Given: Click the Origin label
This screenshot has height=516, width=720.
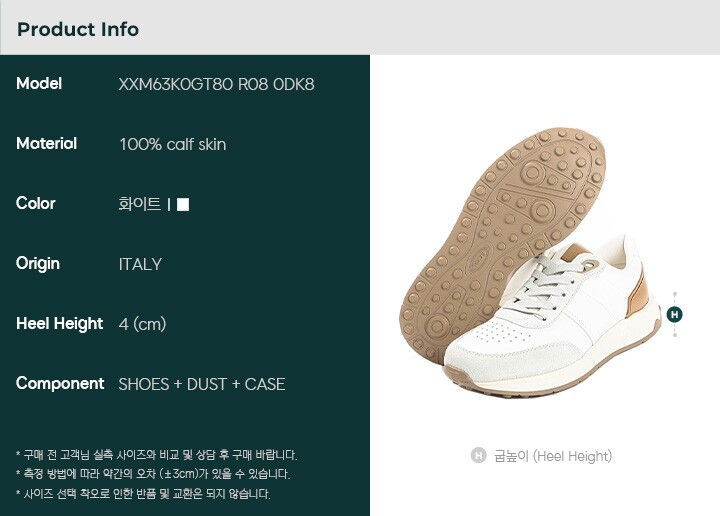Looking at the screenshot, I should tap(38, 264).
